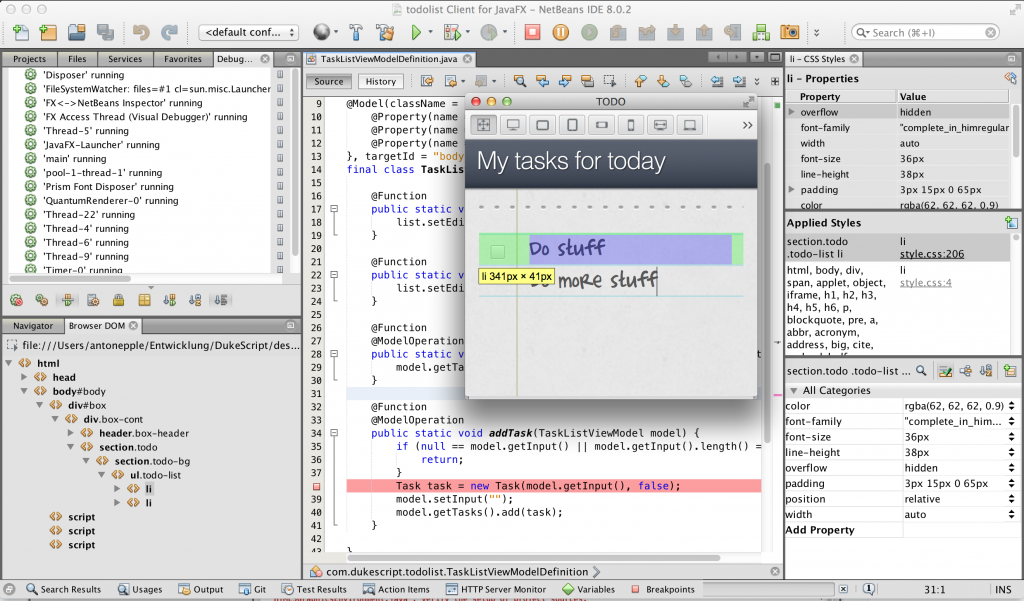Screen dimensions: 1024x601
Task: Switch editor to Source view
Action: point(328,82)
